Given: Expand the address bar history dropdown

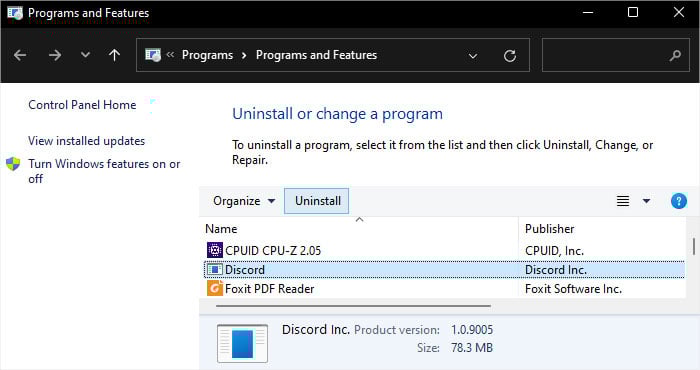Looking at the screenshot, I should [x=473, y=56].
